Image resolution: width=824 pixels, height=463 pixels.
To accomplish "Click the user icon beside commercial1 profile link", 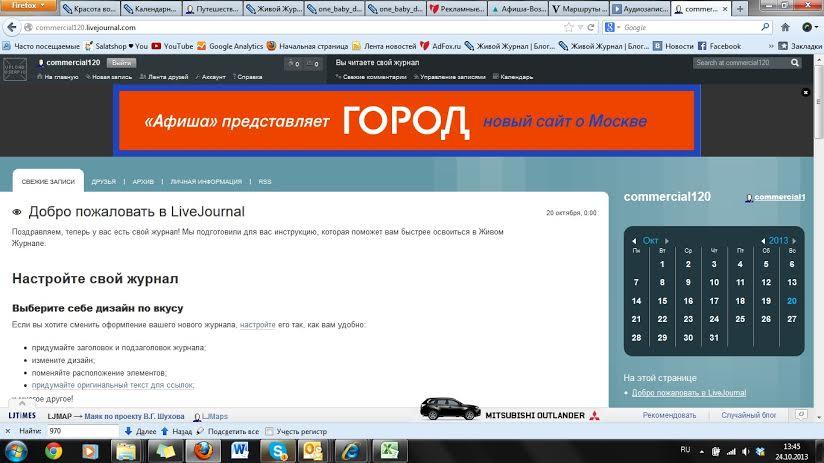I will coord(749,198).
